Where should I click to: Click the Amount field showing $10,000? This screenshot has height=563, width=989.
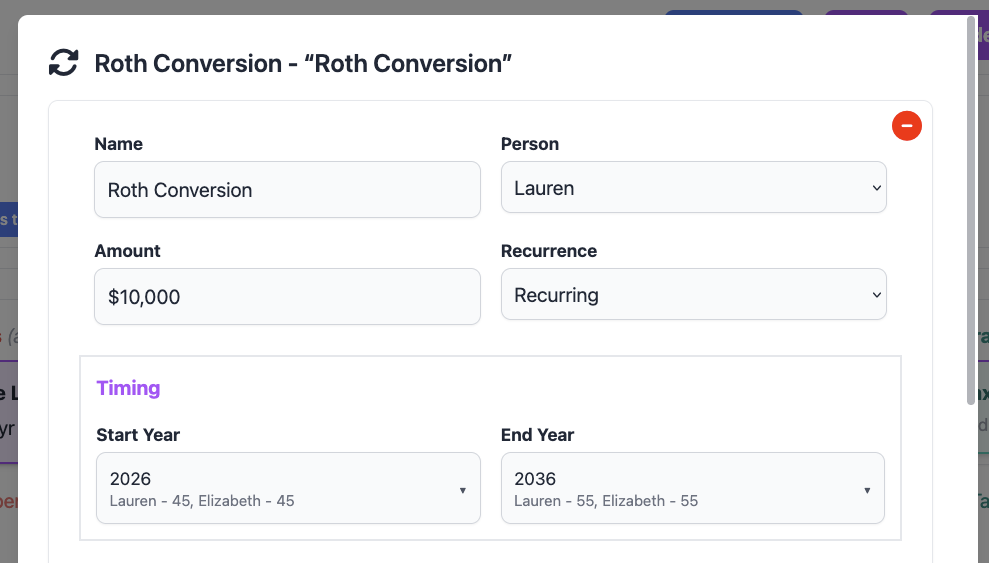[287, 297]
